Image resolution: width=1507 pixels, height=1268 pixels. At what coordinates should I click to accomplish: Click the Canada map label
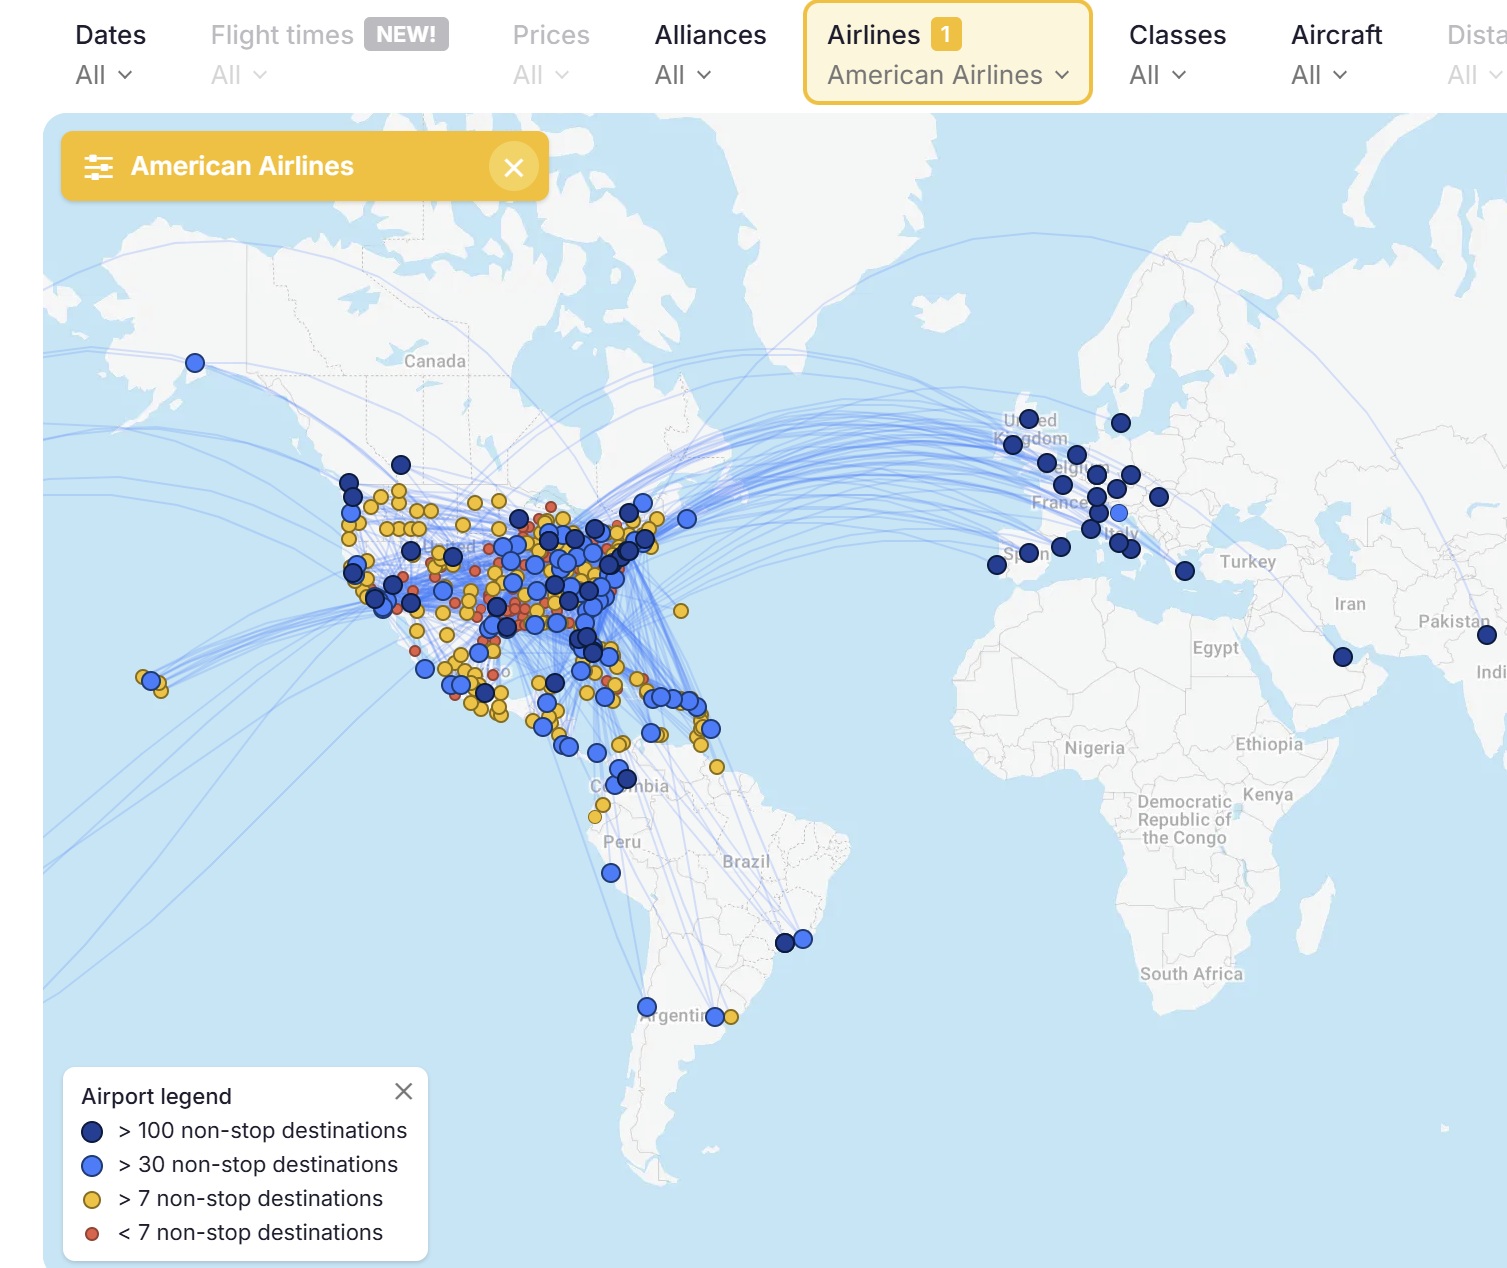click(435, 361)
